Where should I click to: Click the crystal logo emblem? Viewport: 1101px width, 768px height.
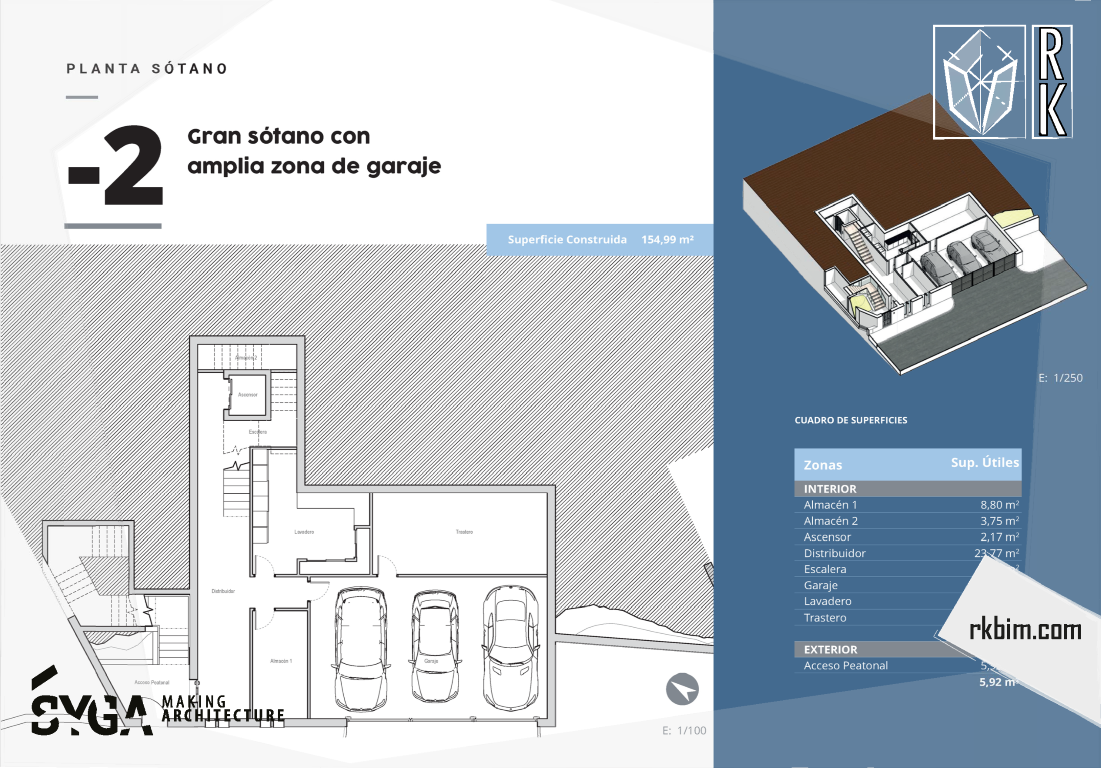979,82
